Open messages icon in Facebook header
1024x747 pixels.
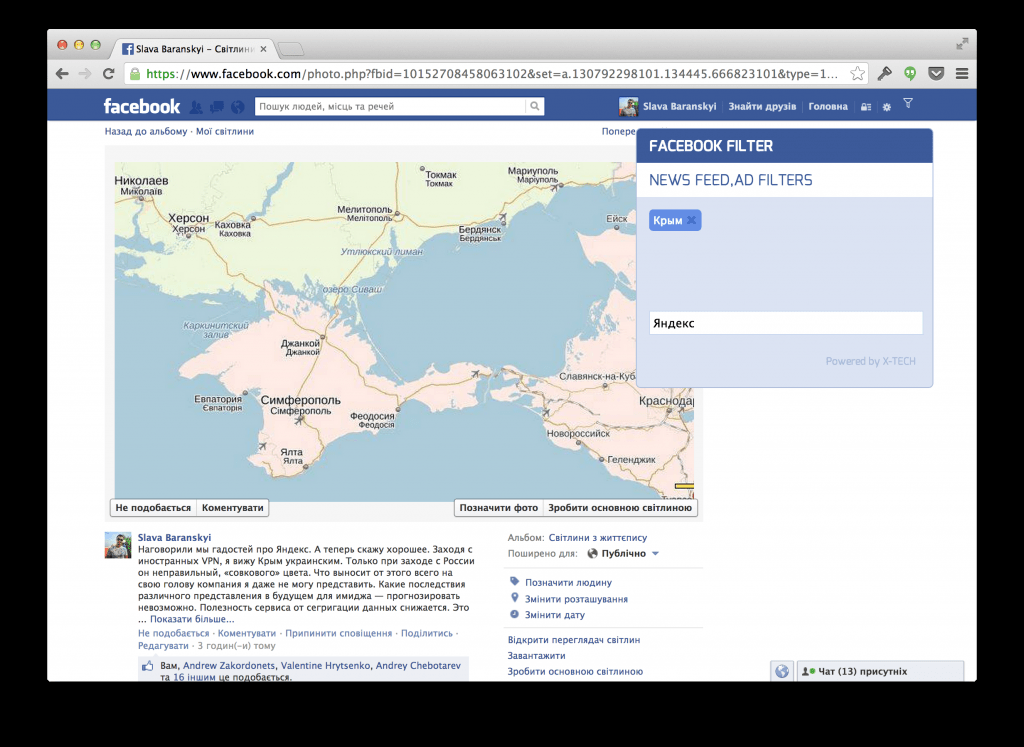(216, 107)
